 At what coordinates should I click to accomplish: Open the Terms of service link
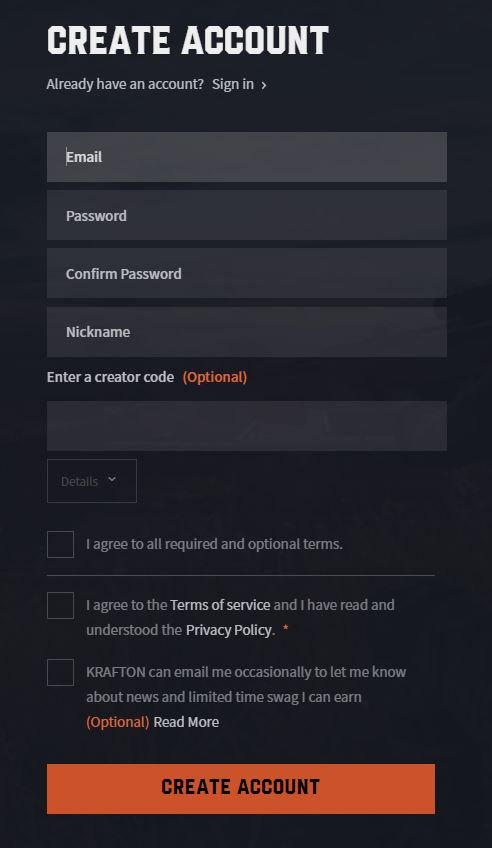pyautogui.click(x=220, y=605)
